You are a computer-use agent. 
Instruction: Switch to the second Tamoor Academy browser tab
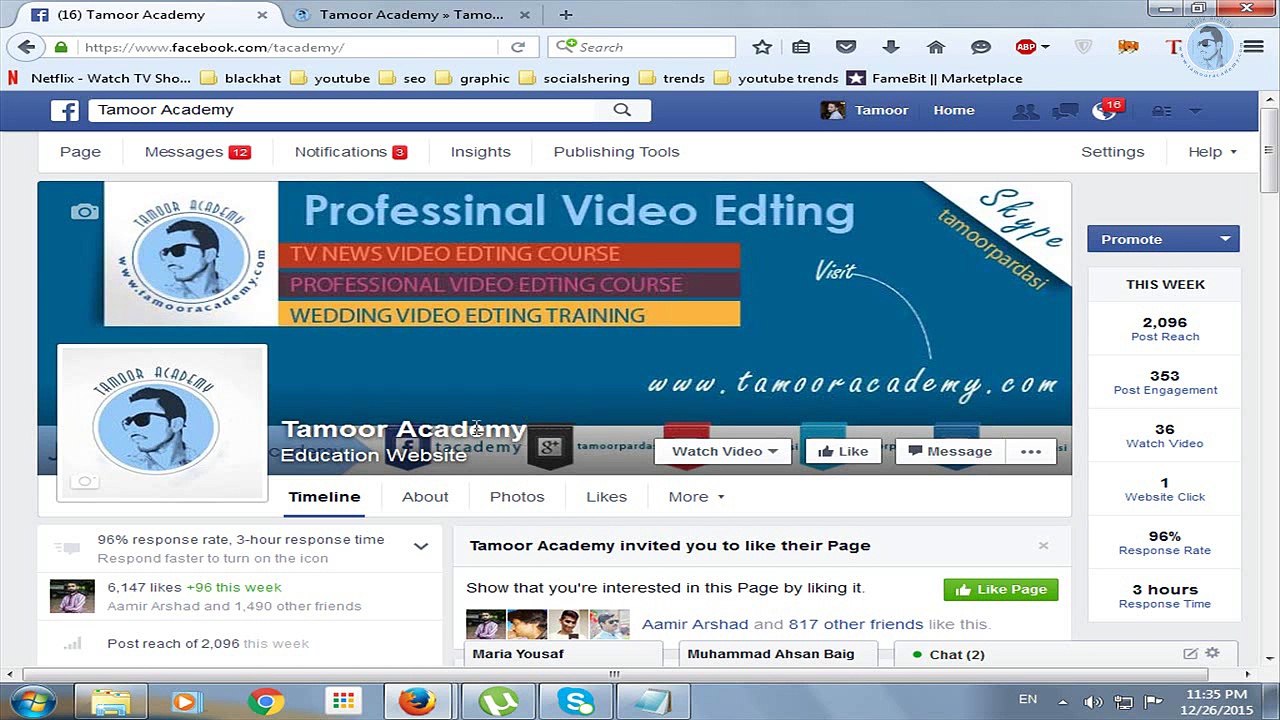tap(412, 15)
